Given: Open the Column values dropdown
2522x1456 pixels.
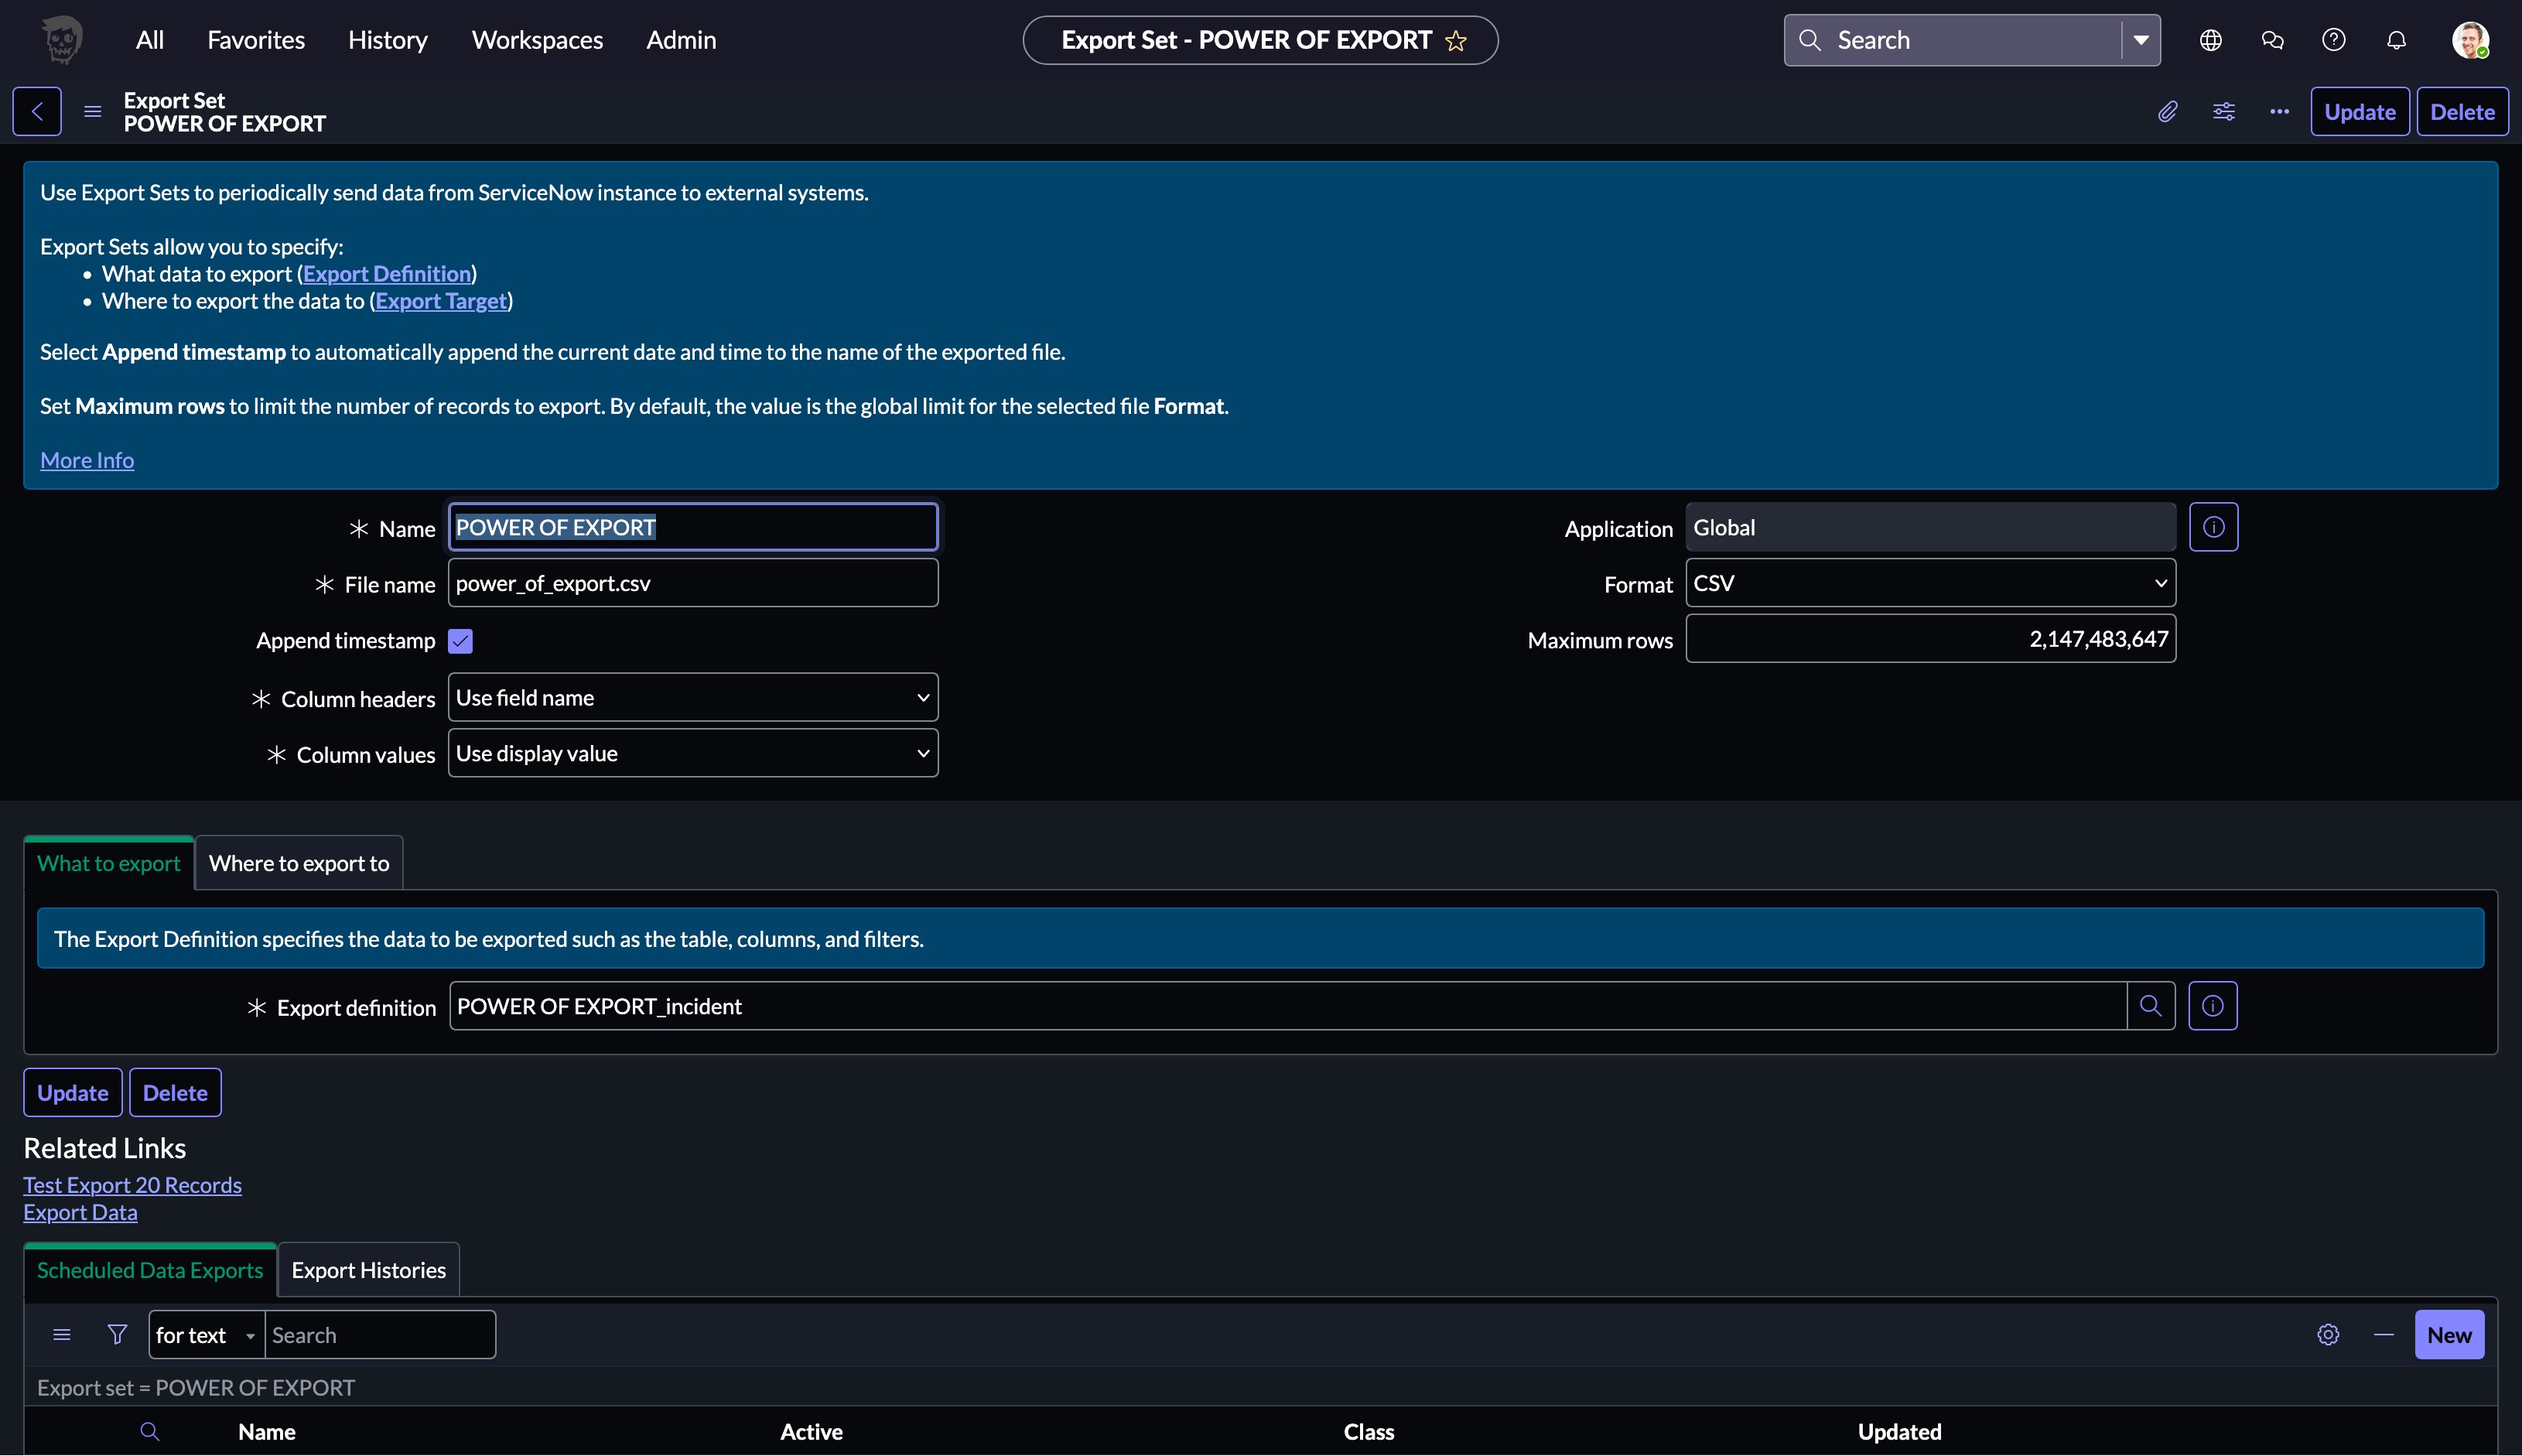Looking at the screenshot, I should 692,754.
